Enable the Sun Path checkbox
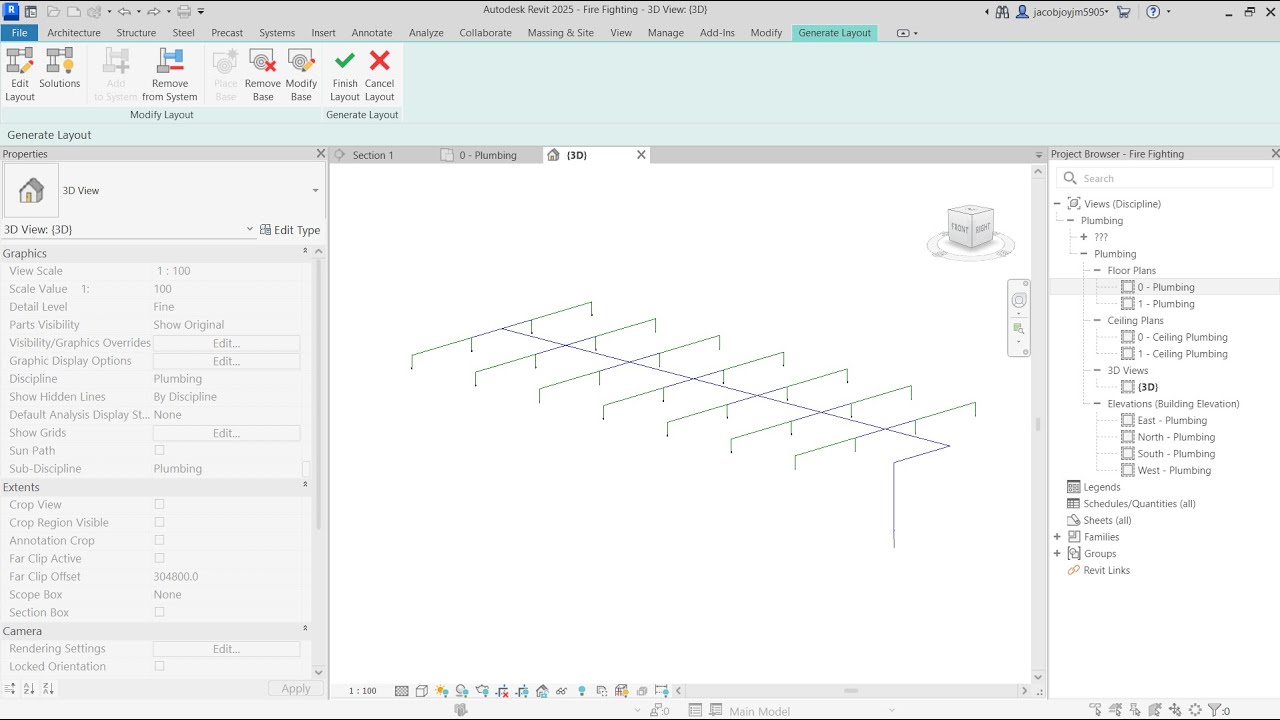This screenshot has height=720, width=1280. [159, 451]
